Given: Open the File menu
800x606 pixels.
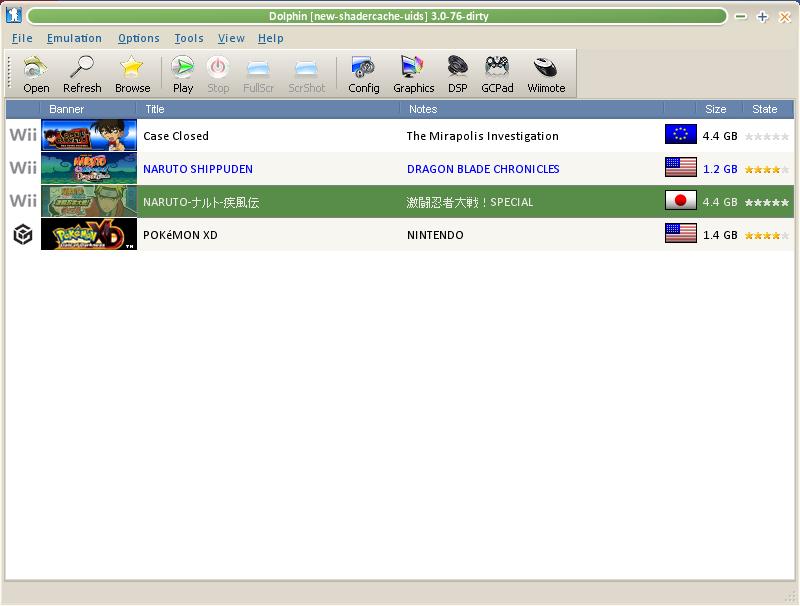Looking at the screenshot, I should point(22,38).
